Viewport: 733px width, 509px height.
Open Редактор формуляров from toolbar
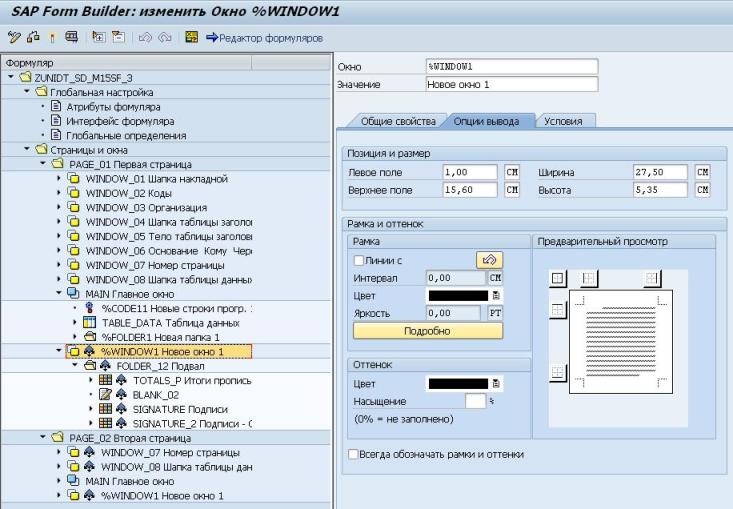click(x=265, y=38)
